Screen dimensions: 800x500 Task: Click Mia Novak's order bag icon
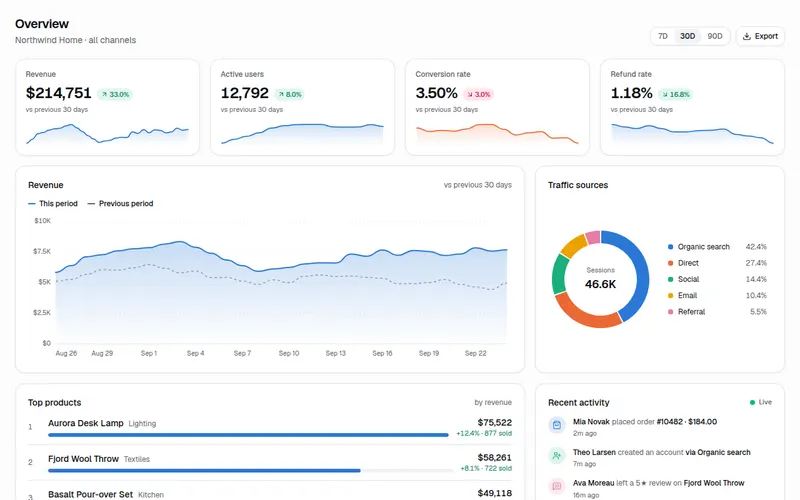(x=557, y=425)
